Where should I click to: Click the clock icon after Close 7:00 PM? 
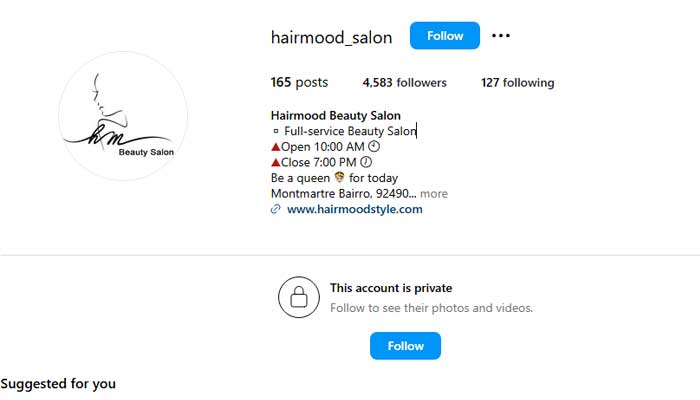point(366,162)
